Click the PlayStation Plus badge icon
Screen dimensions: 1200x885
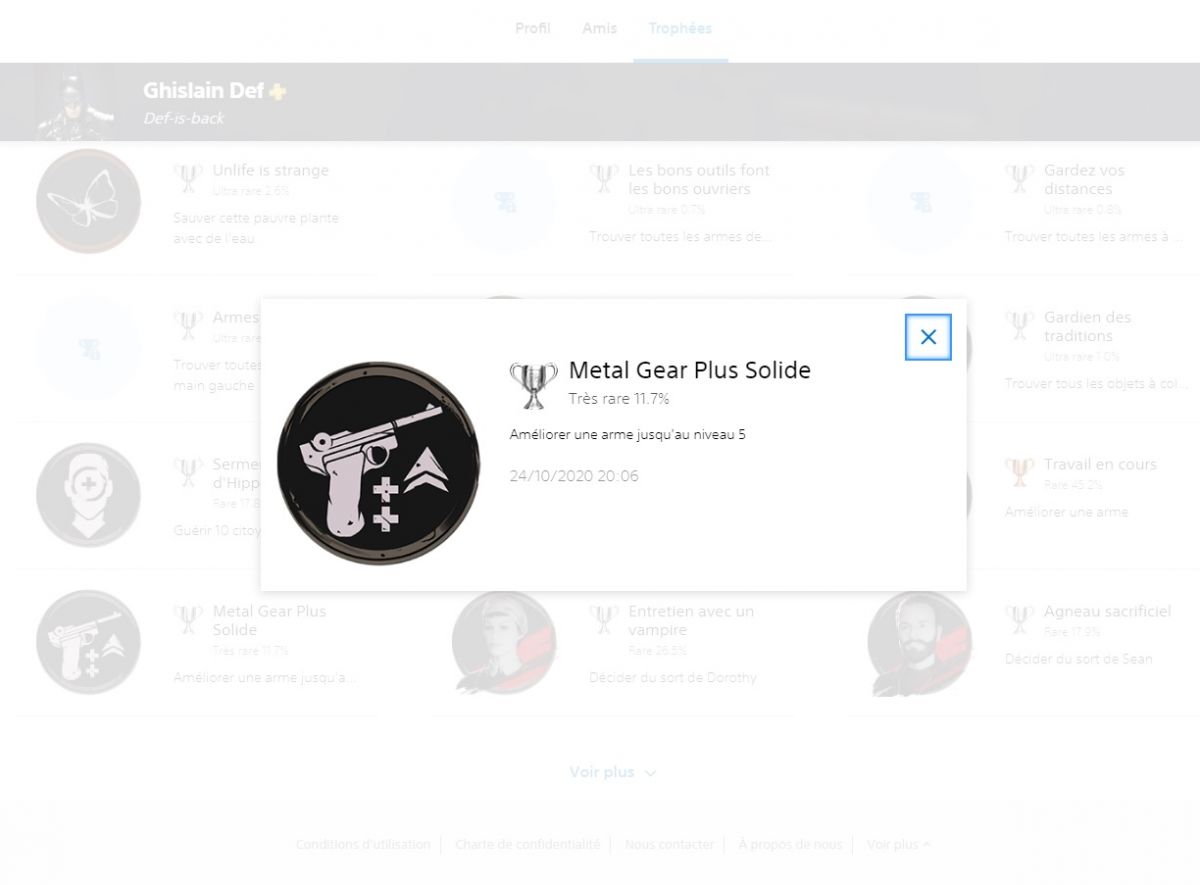[278, 91]
